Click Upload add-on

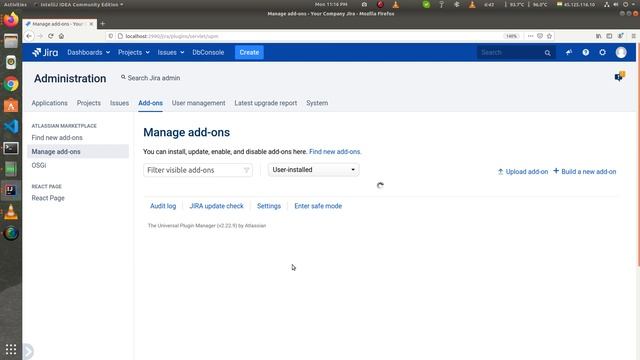[523, 171]
